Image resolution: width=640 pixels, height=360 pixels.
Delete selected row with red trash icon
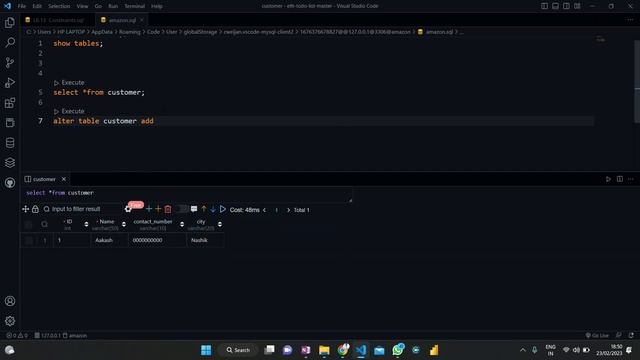point(168,209)
